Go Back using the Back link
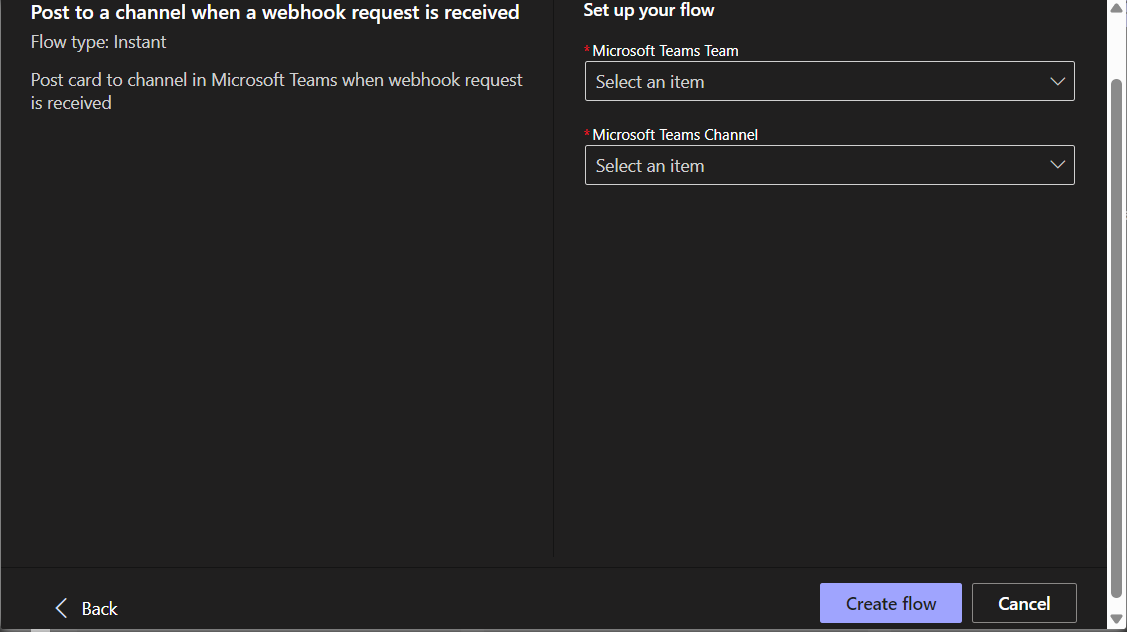This screenshot has height=632, width=1127. [x=98, y=608]
